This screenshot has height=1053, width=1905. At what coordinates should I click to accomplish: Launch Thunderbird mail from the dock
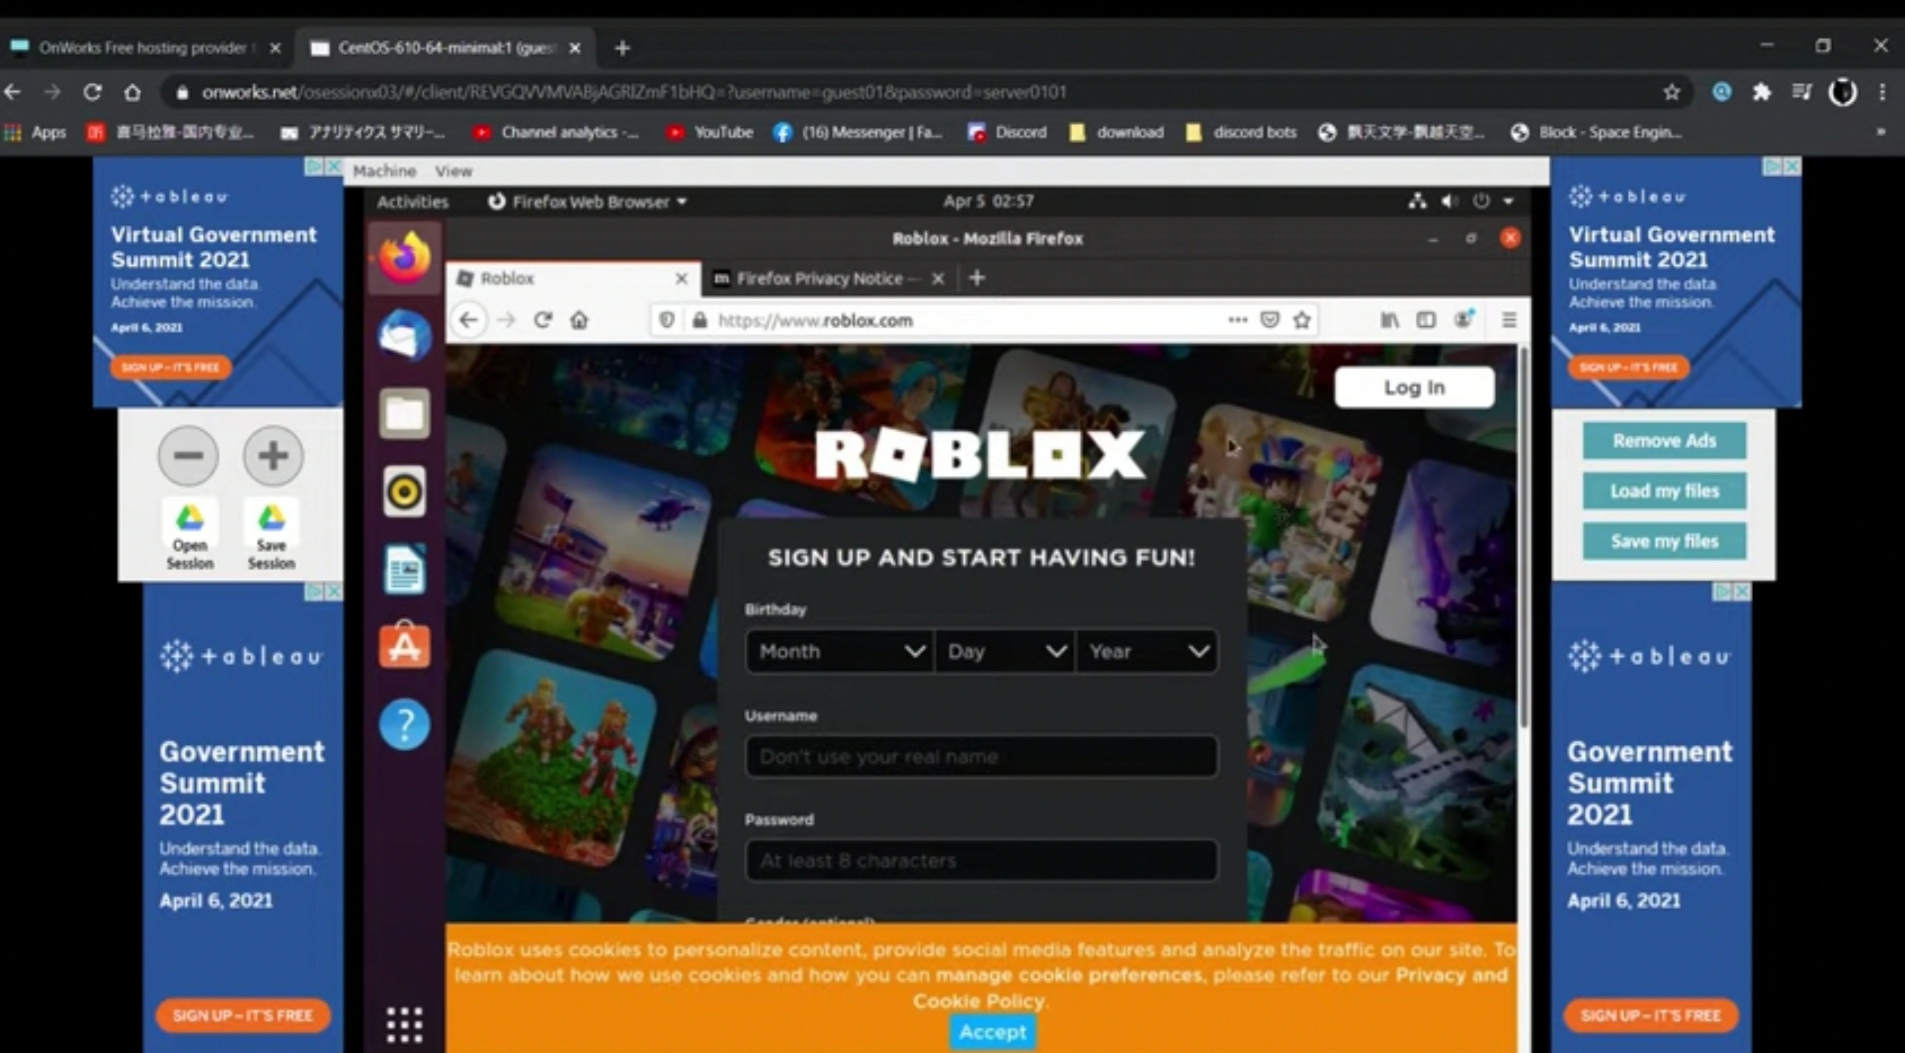404,335
